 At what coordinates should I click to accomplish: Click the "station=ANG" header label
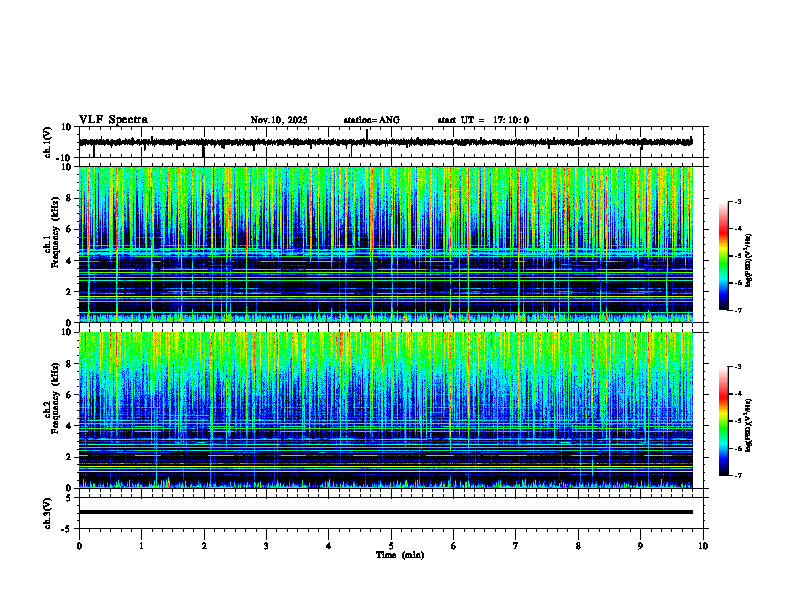(372, 120)
